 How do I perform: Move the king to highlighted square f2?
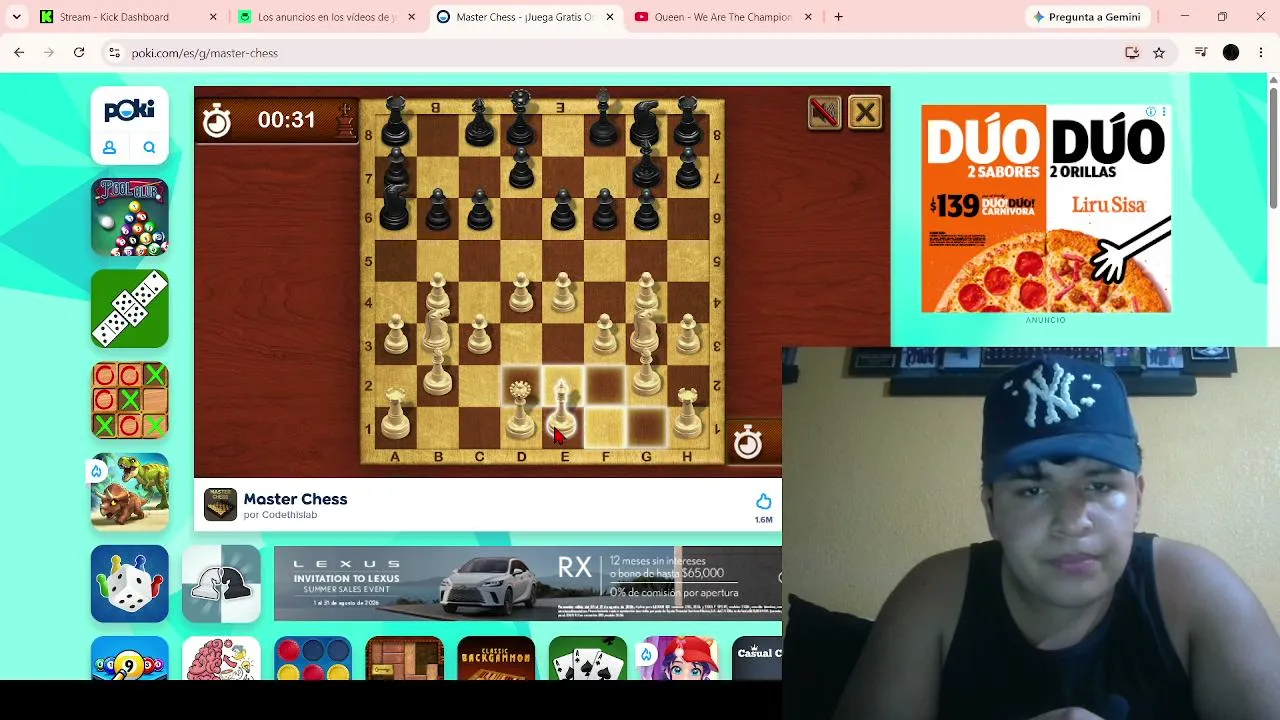(605, 385)
